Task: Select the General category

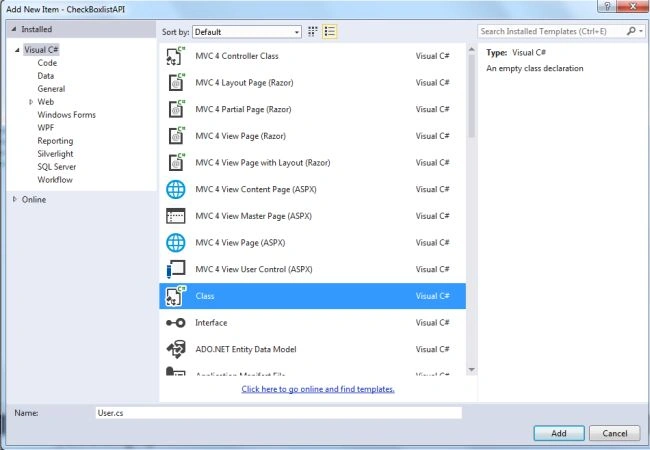Action: [x=51, y=89]
